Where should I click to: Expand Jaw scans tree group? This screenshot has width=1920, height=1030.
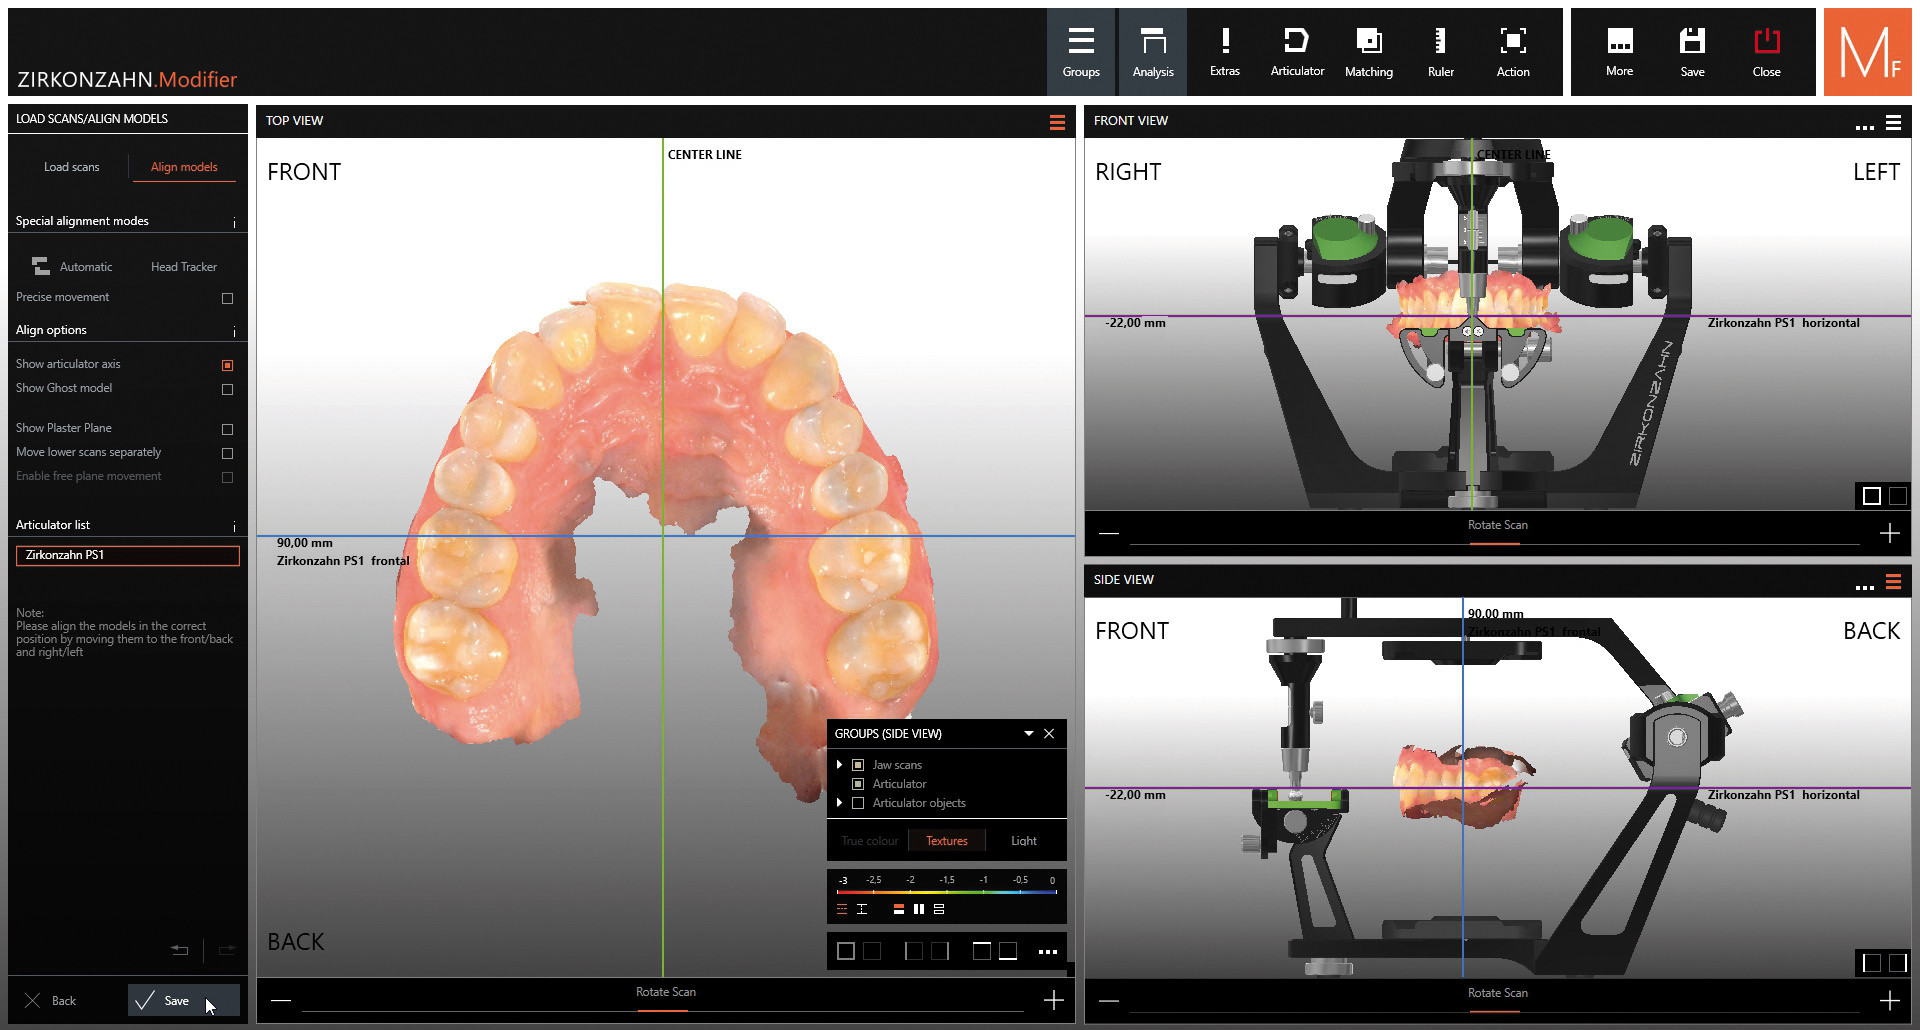(x=839, y=765)
